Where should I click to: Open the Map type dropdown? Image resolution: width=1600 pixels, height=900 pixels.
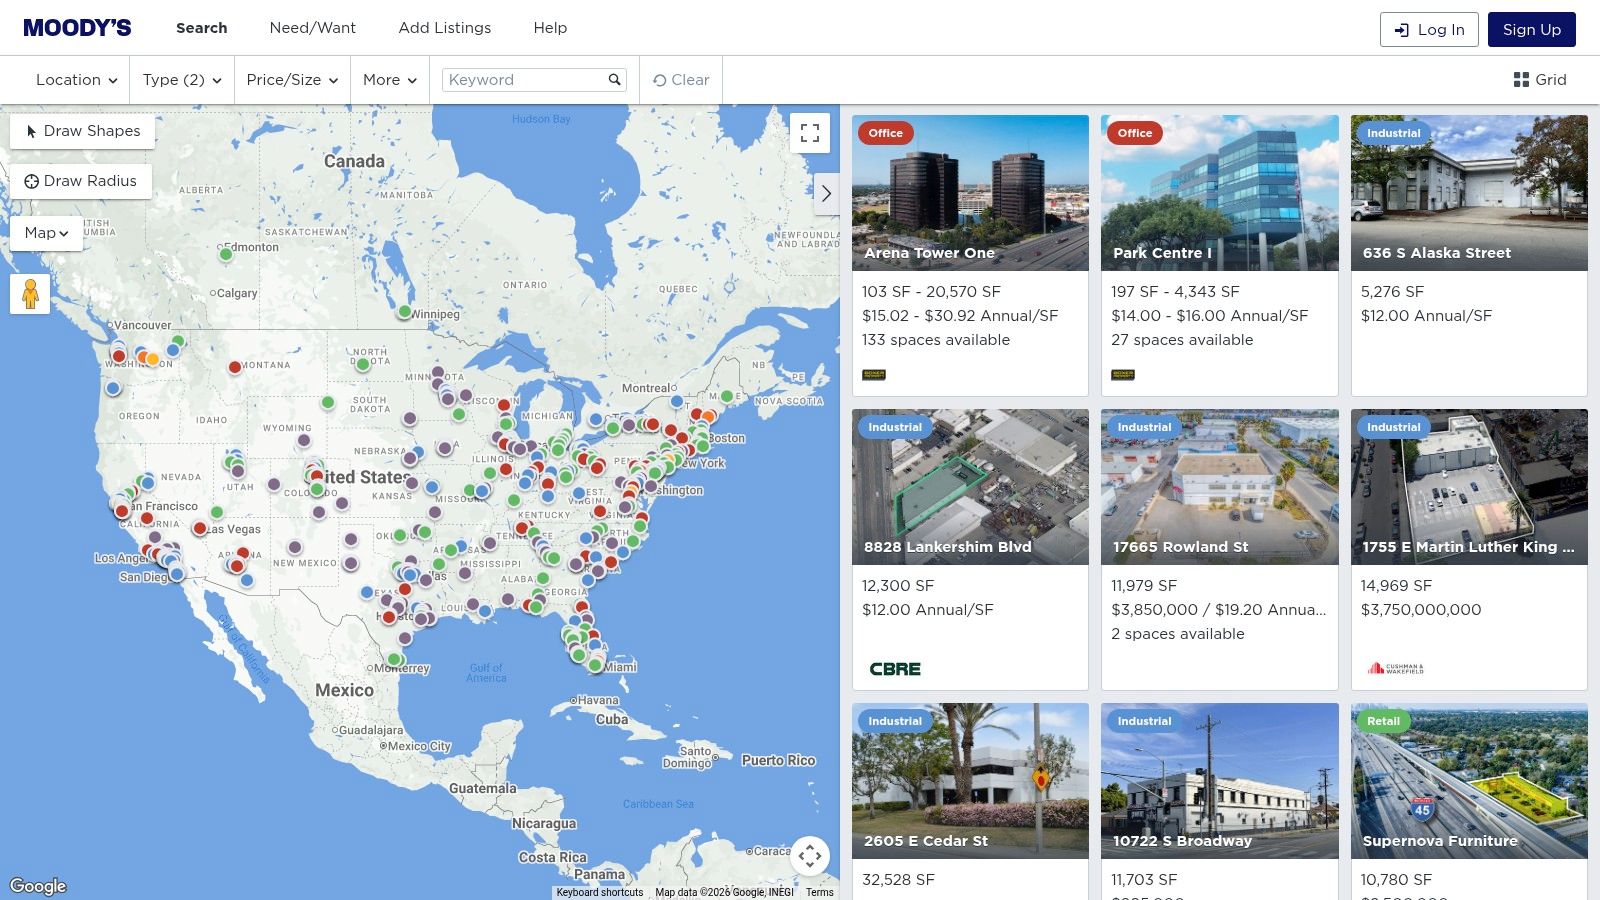[x=46, y=233]
